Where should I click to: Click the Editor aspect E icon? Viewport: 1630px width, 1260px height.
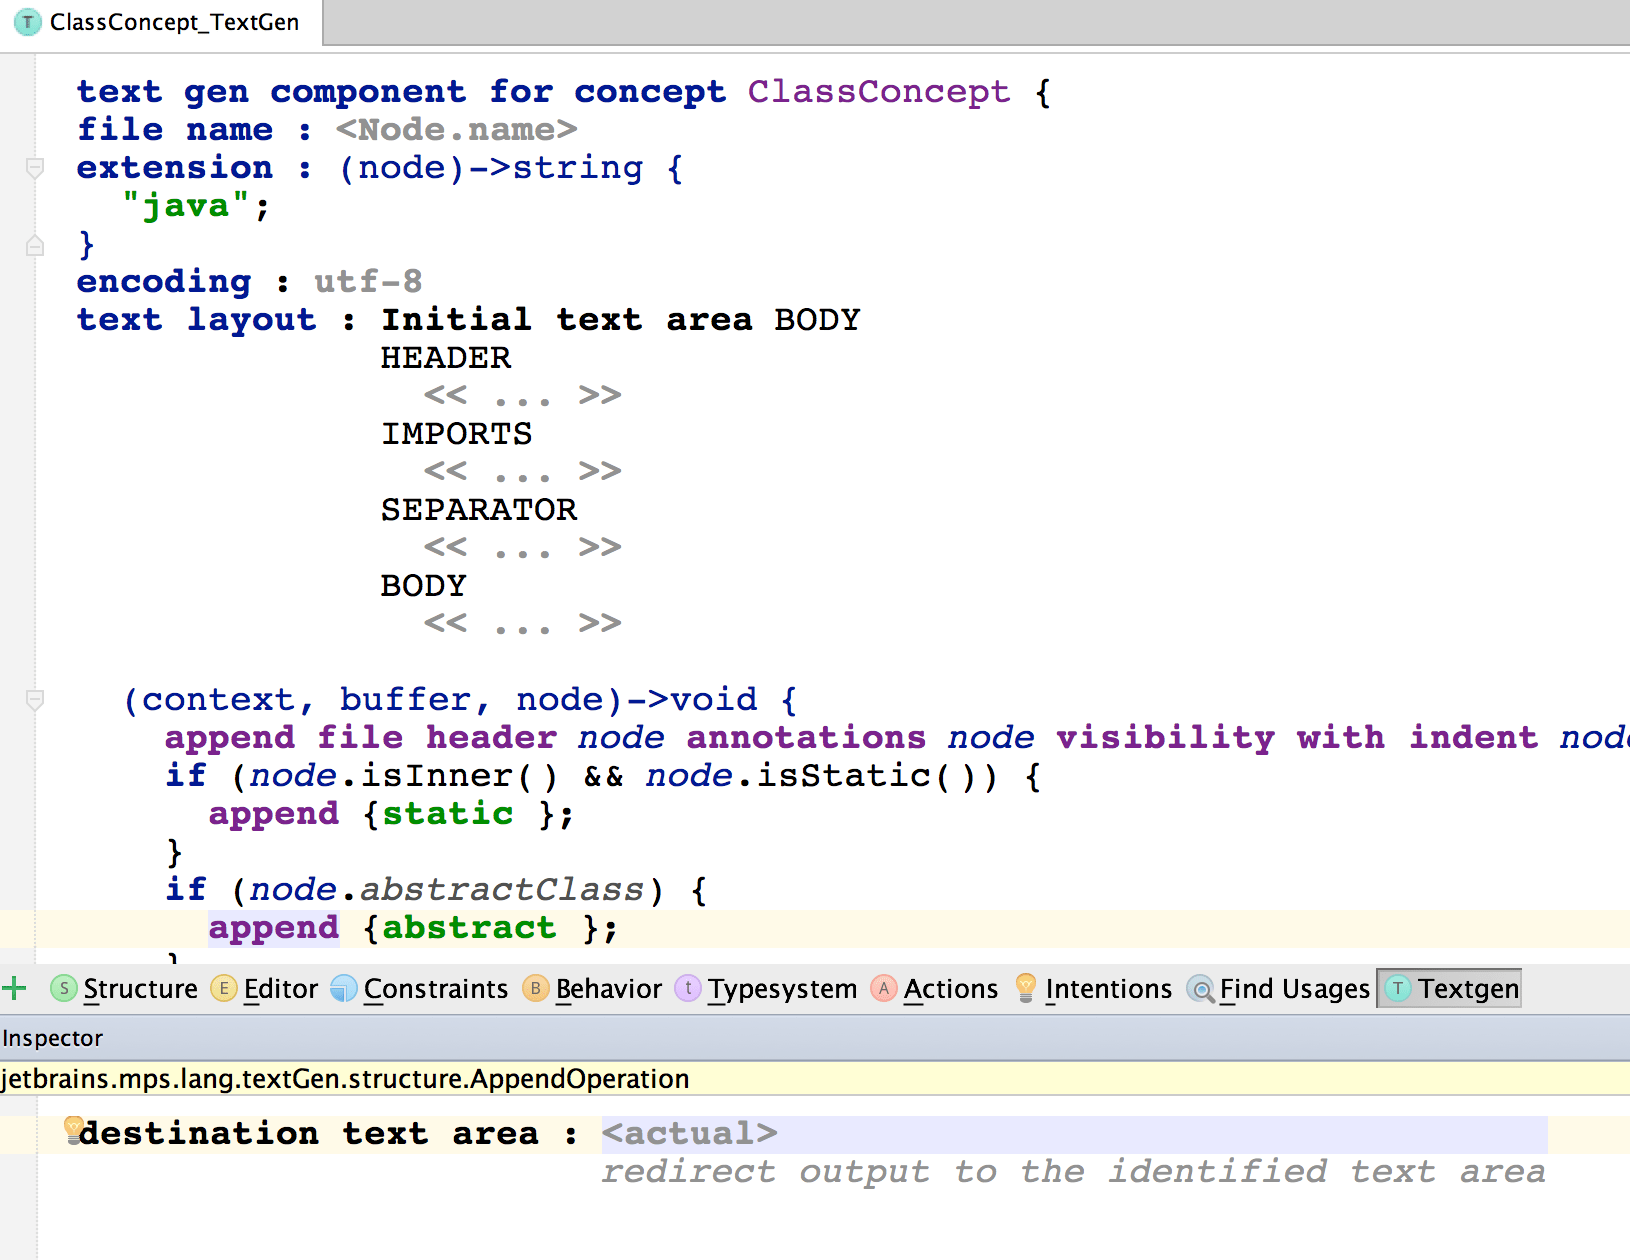tap(224, 989)
